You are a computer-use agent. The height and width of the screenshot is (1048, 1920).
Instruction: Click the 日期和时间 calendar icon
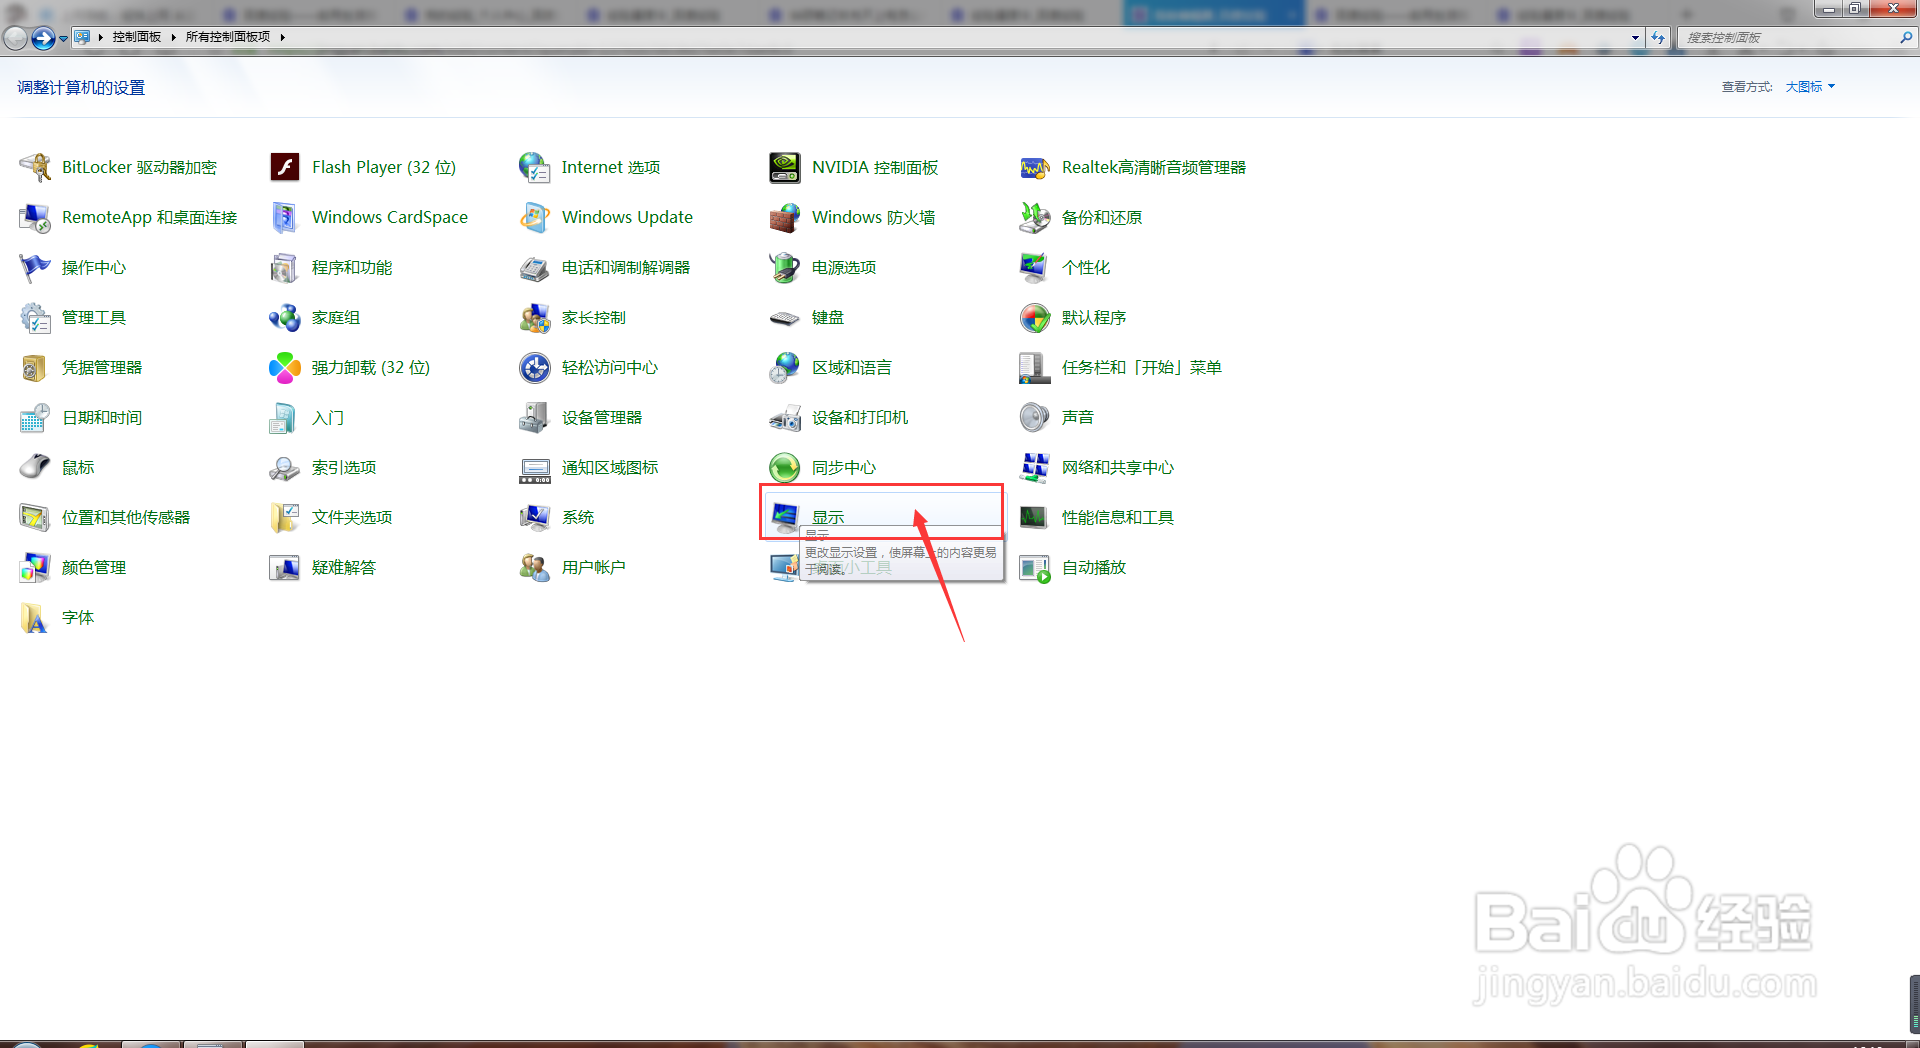click(x=35, y=417)
